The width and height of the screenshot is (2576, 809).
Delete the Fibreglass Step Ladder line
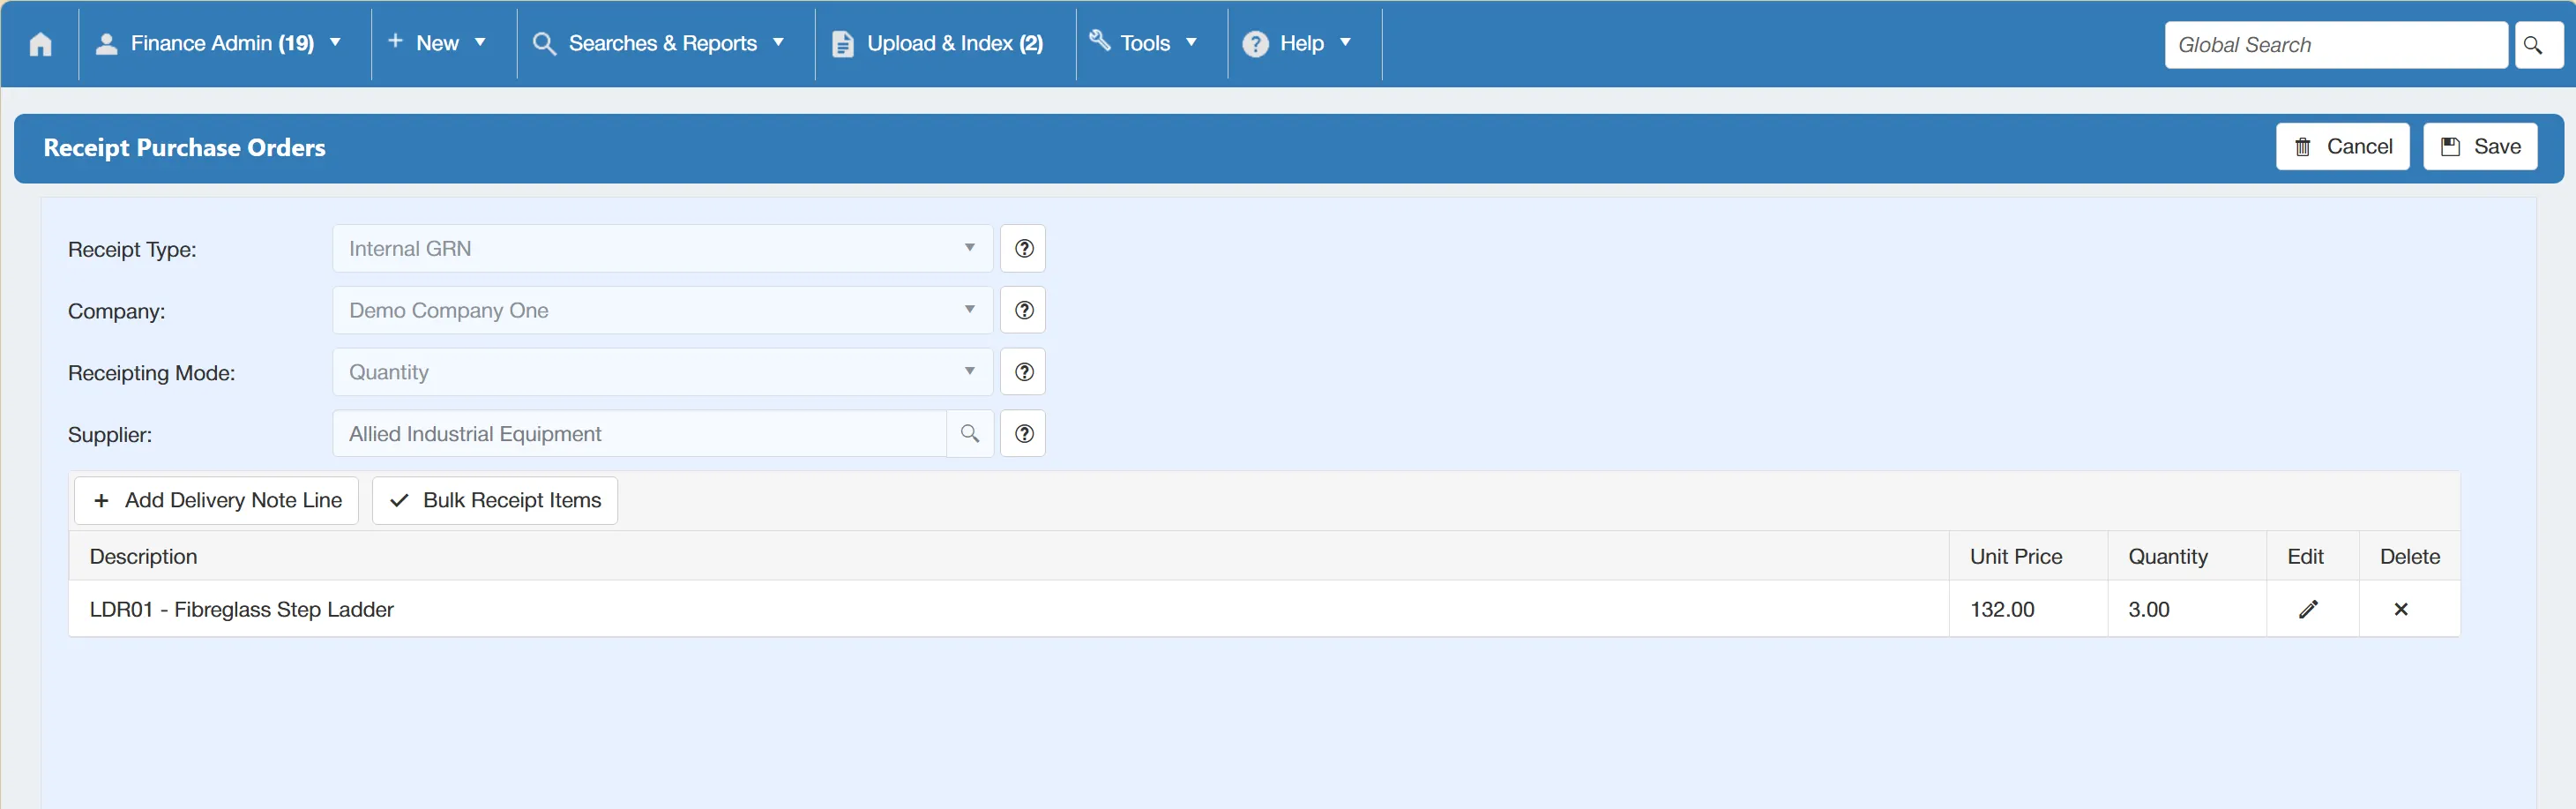coord(2400,609)
